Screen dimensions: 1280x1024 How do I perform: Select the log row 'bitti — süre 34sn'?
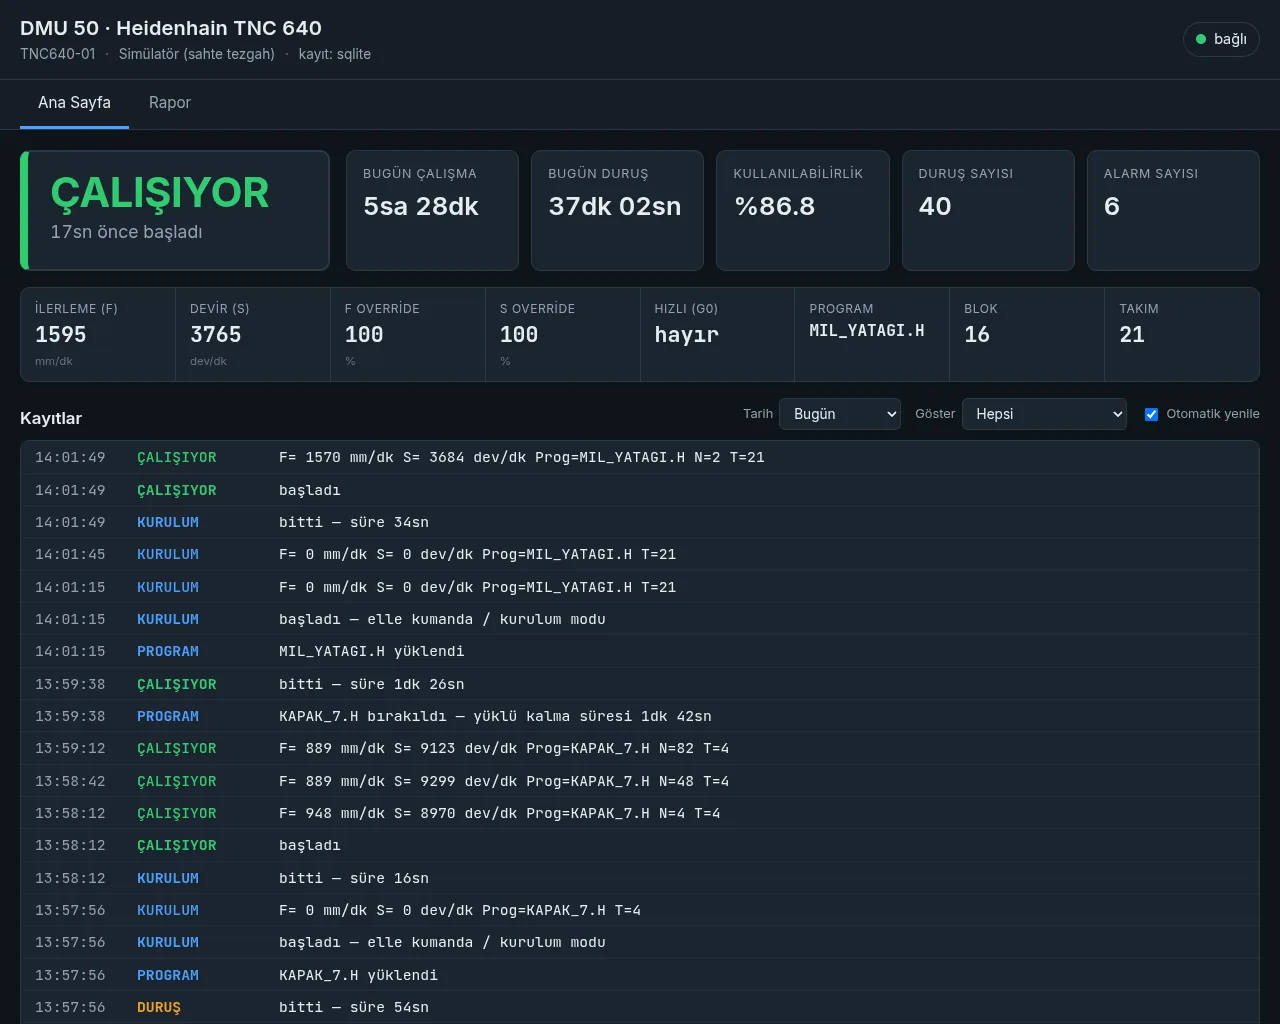[640, 522]
